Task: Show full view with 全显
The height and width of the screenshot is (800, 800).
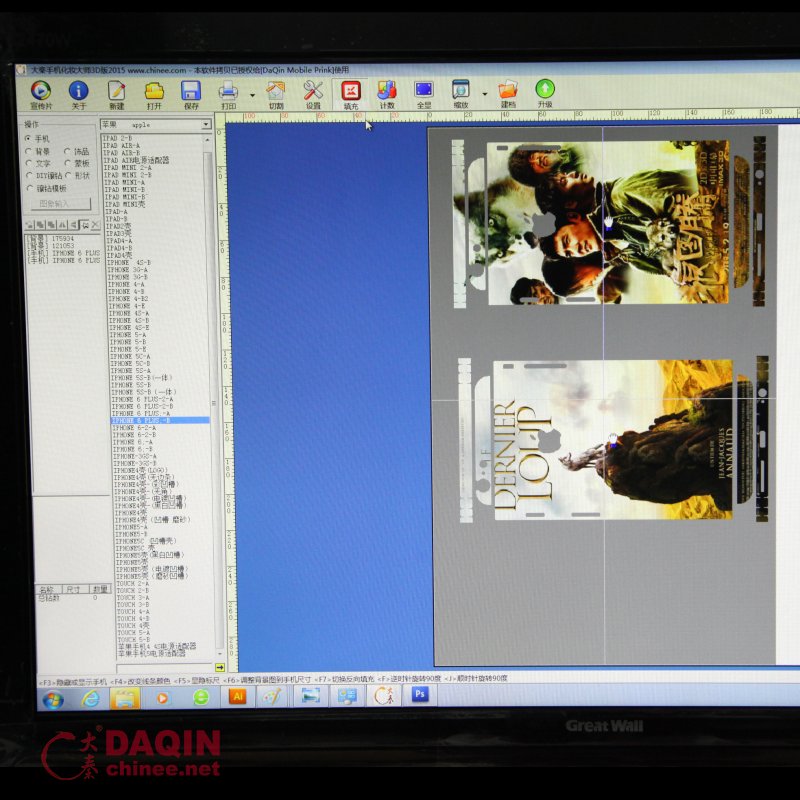Action: pyautogui.click(x=424, y=95)
